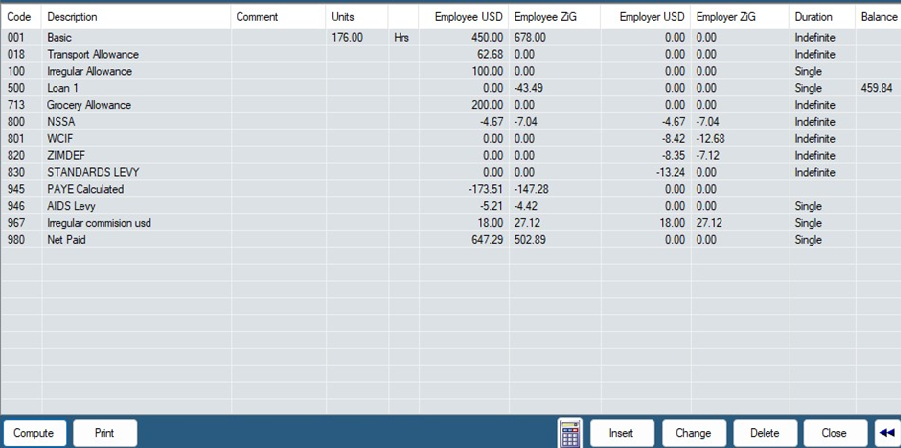Click the Indefinite duration on Basic row

click(x=815, y=38)
